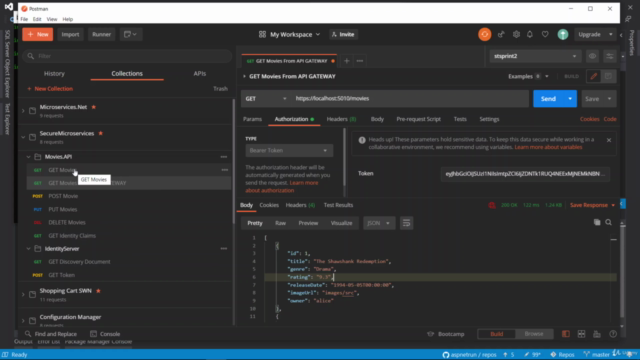
Task: Collapse the IdentityServer folder
Action: click(28, 249)
